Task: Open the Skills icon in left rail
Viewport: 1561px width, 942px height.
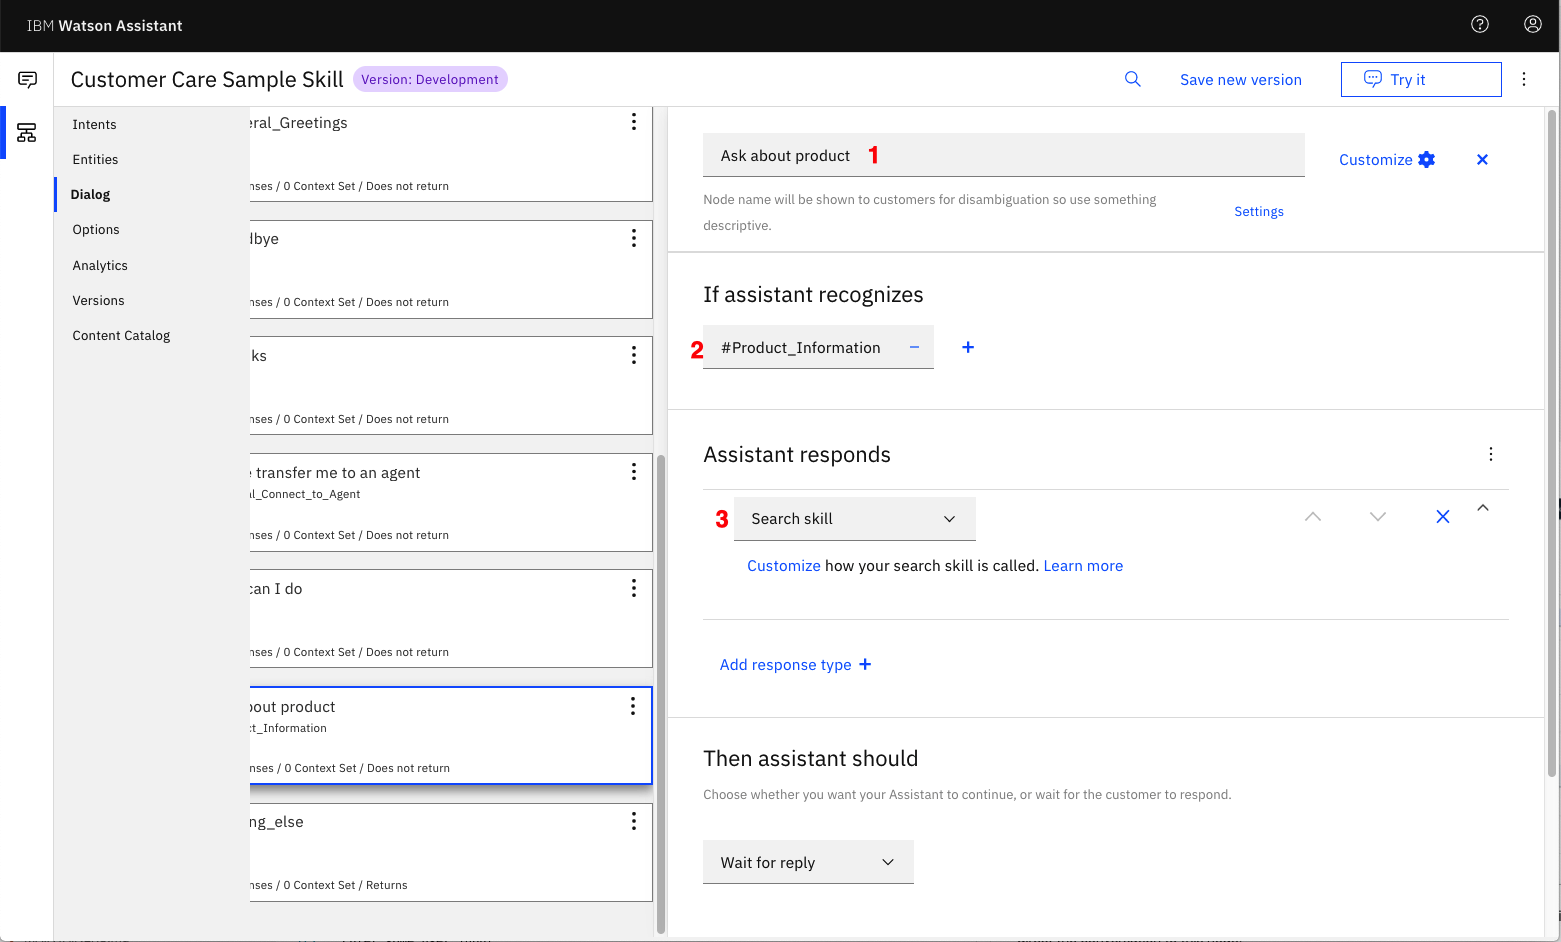Action: pyautogui.click(x=27, y=133)
